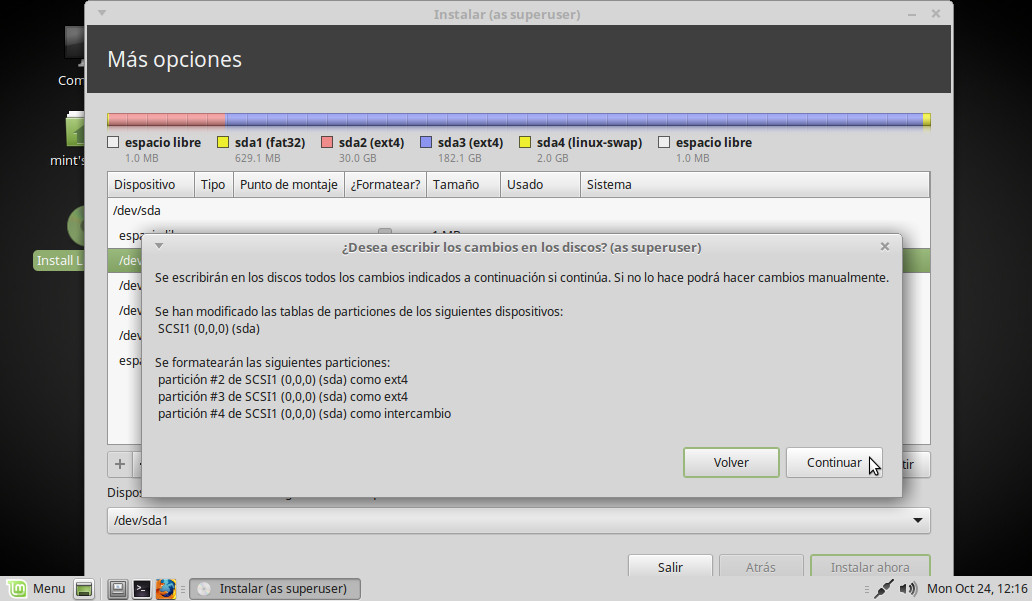Launch the terminal from the panel
Image resolution: width=1032 pixels, height=601 pixels.
142,589
